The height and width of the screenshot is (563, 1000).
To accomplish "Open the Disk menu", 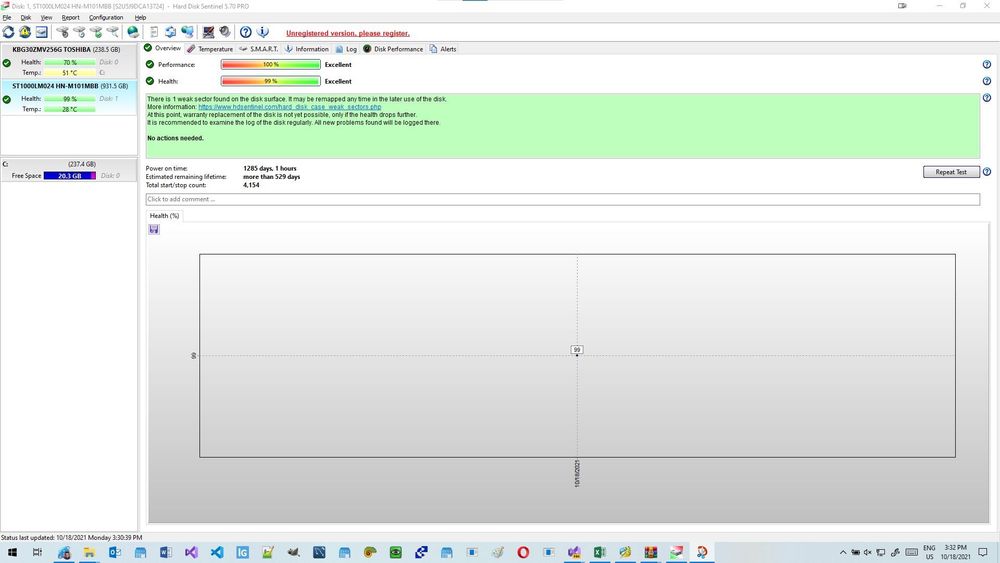I will [x=26, y=17].
